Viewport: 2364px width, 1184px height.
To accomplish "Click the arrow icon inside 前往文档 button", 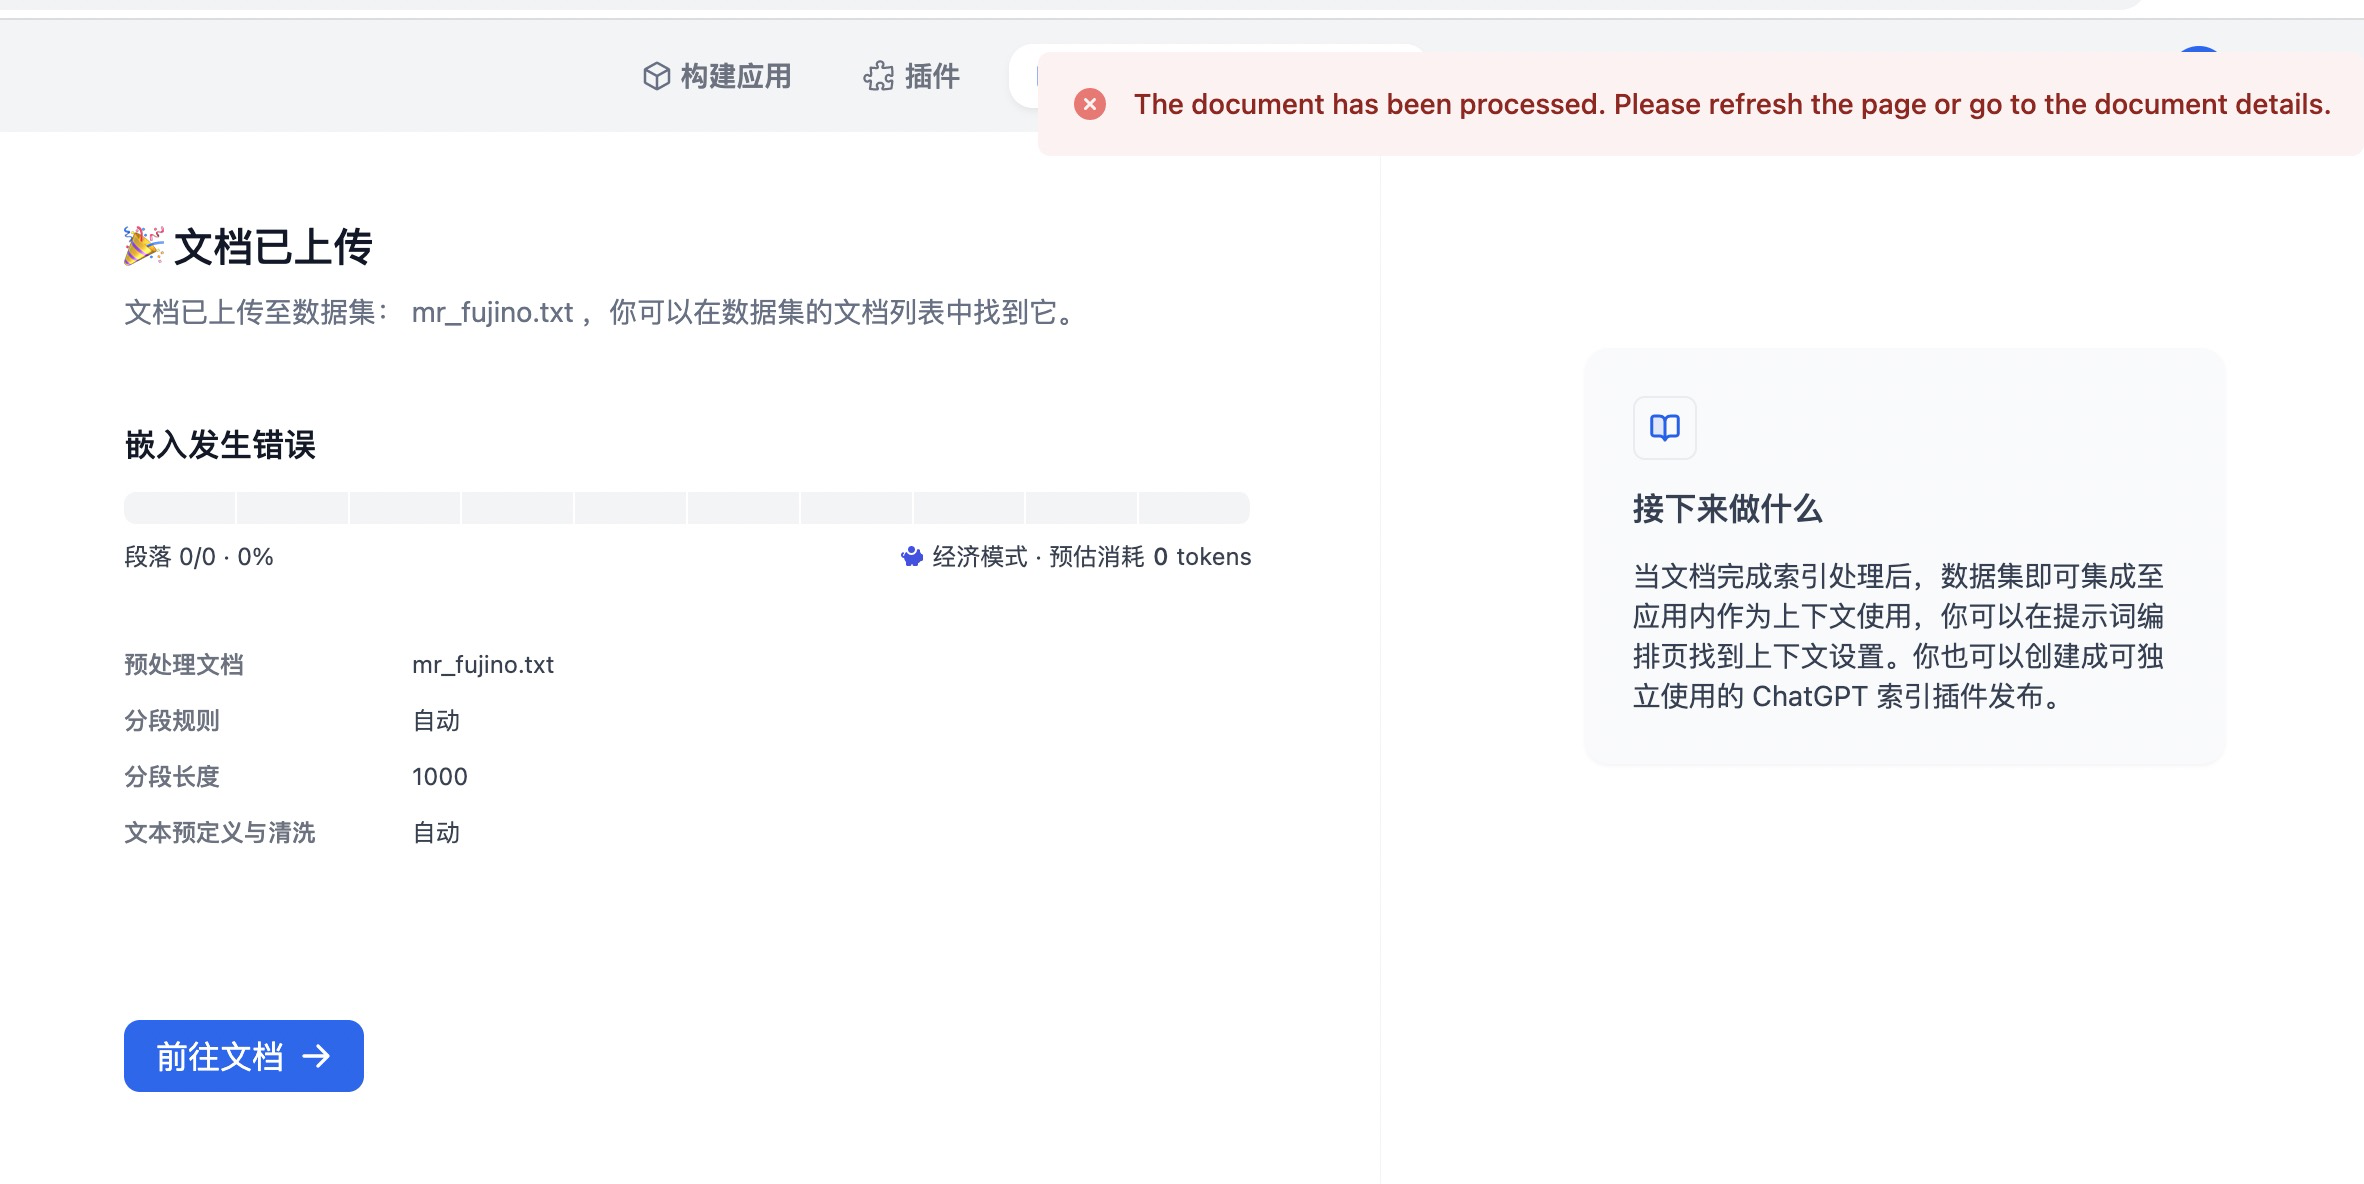I will point(318,1056).
